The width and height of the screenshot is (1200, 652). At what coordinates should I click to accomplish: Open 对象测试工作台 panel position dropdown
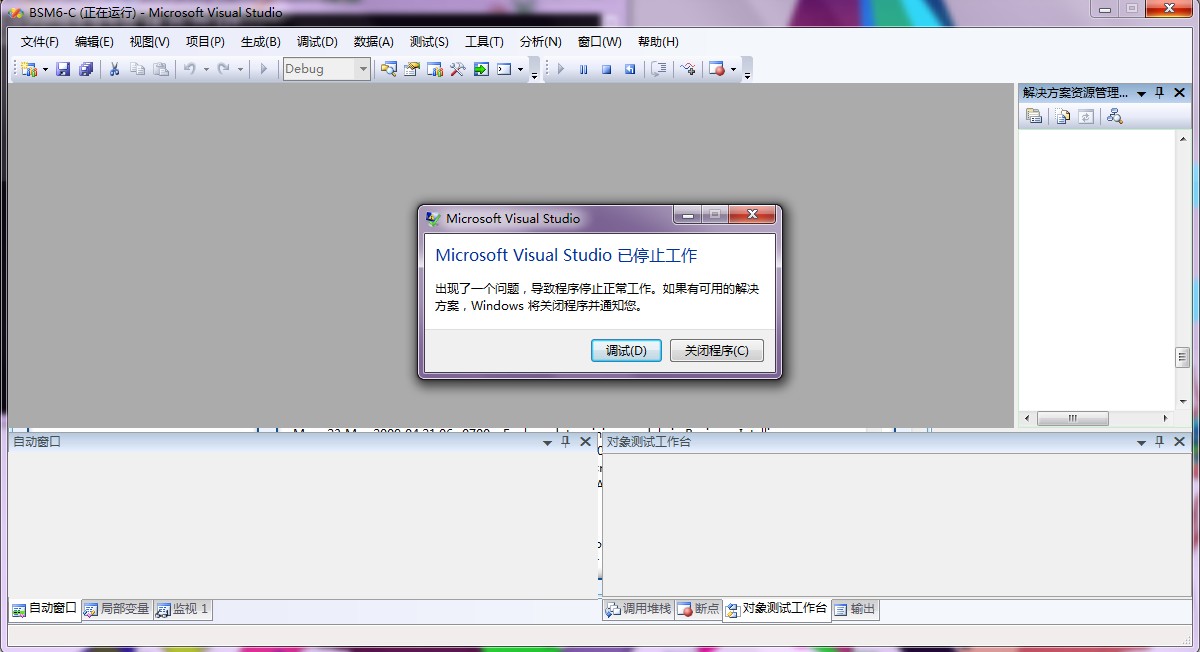click(x=1141, y=442)
